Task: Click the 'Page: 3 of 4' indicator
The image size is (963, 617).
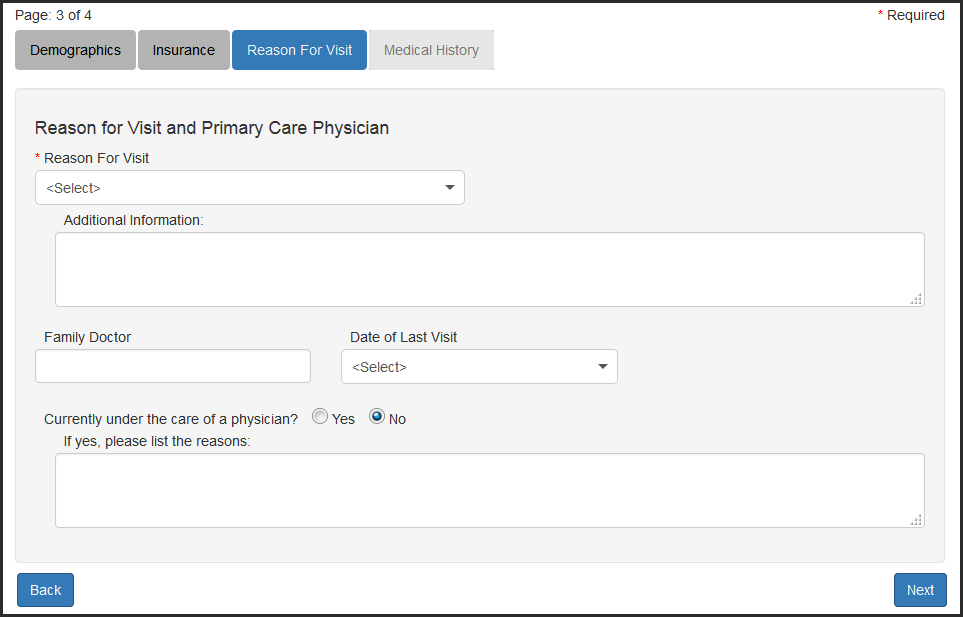Action: (54, 15)
